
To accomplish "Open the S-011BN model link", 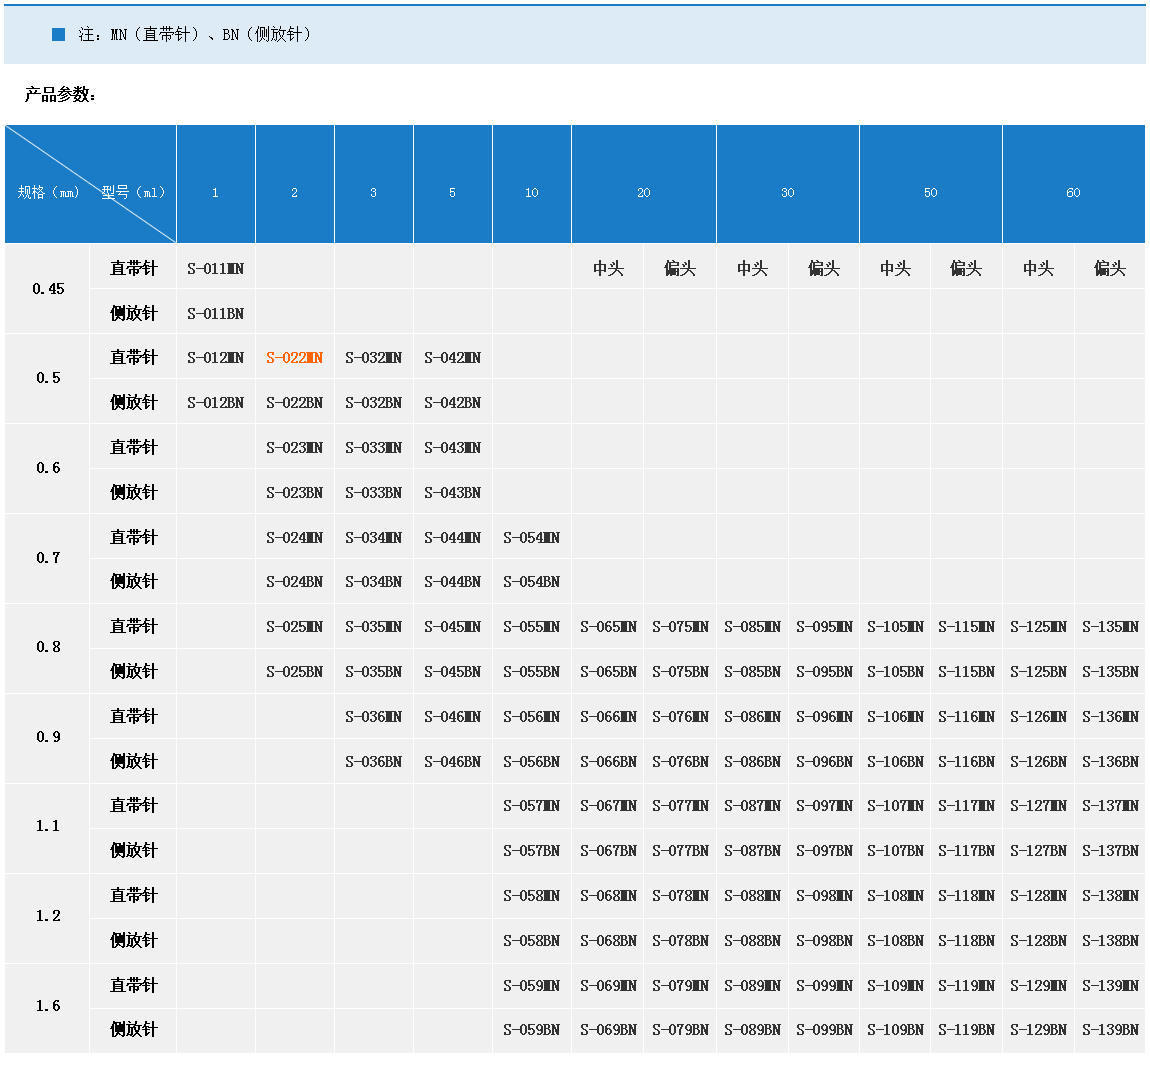I will tap(215, 313).
